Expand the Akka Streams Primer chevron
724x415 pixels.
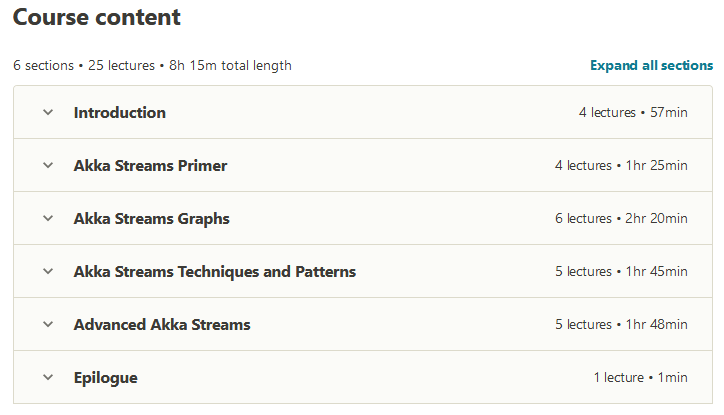pyautogui.click(x=47, y=165)
